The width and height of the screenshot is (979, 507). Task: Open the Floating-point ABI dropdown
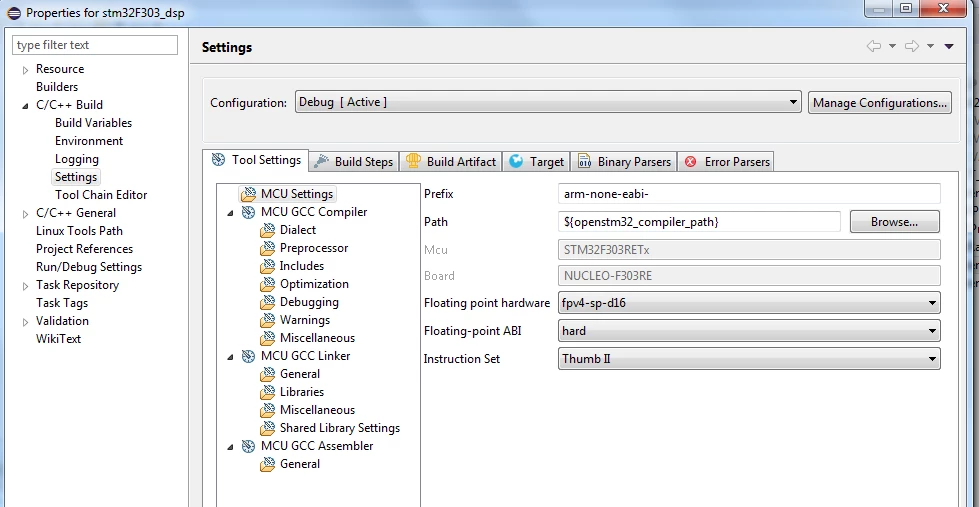(749, 331)
